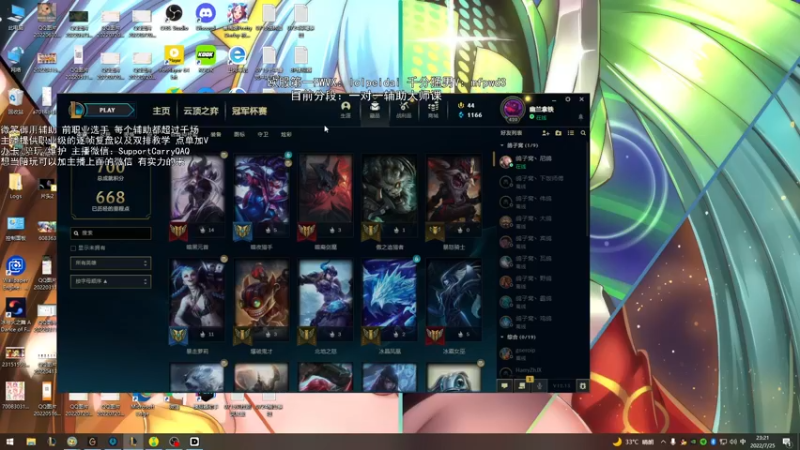Open File Explorer from taskbar
800x450 pixels.
pyautogui.click(x=31, y=441)
